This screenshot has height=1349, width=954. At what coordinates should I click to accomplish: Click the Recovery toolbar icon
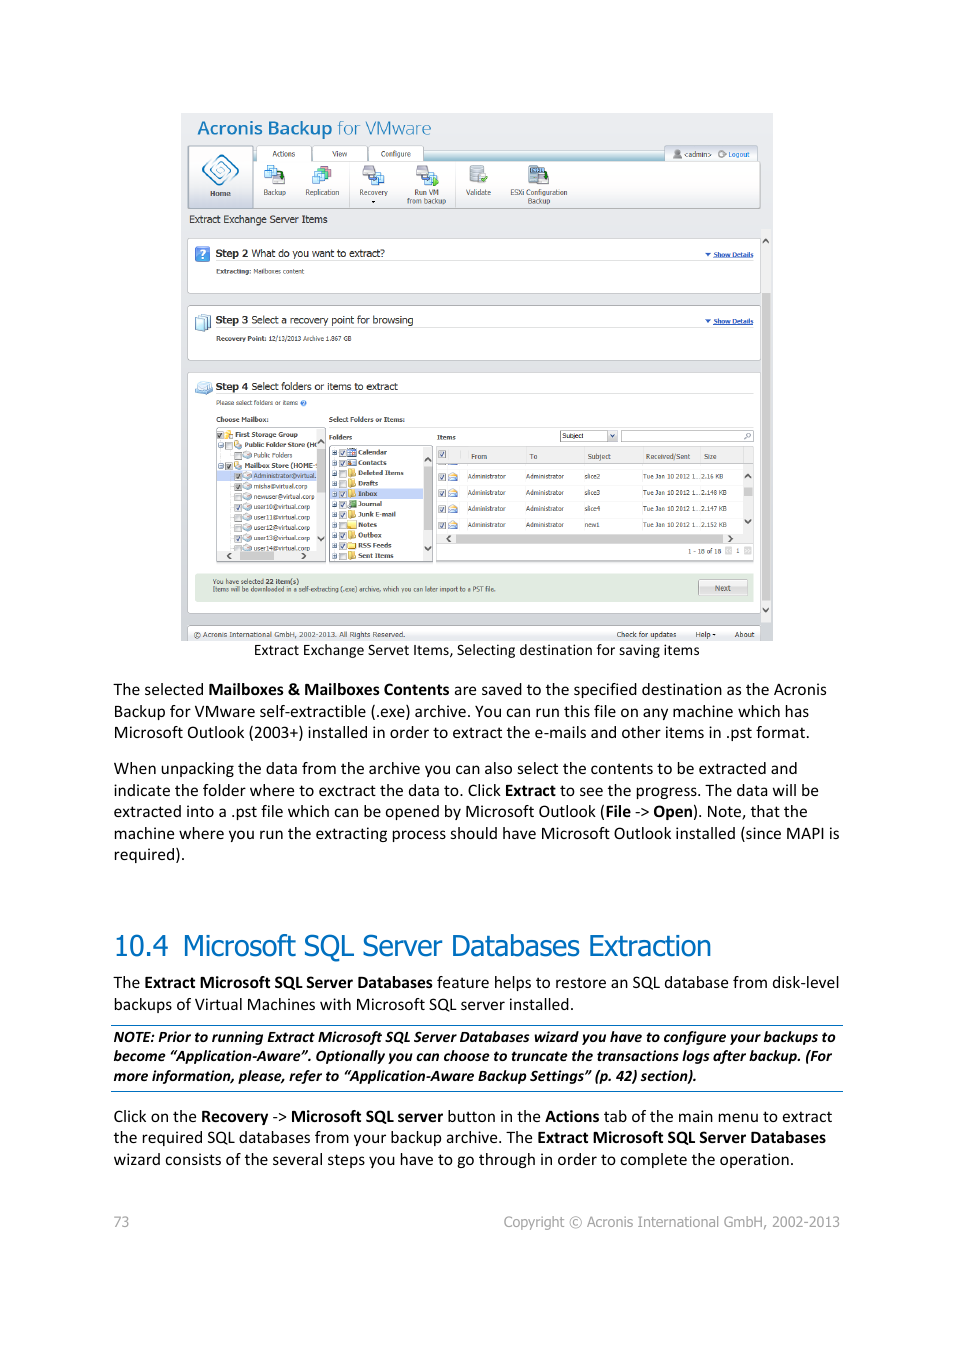pos(373,175)
